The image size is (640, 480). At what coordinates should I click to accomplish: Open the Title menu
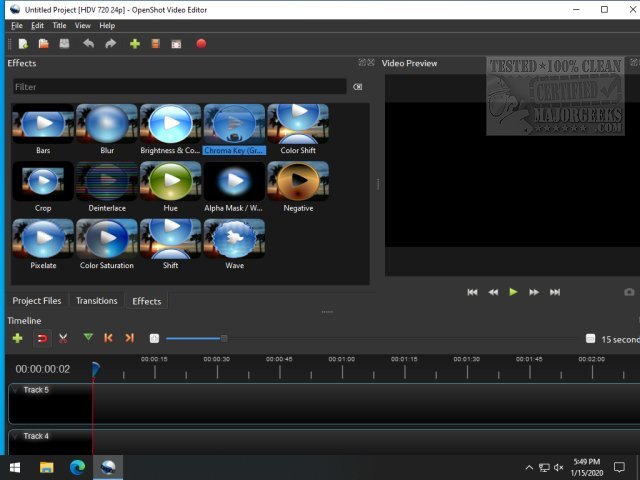(59, 25)
